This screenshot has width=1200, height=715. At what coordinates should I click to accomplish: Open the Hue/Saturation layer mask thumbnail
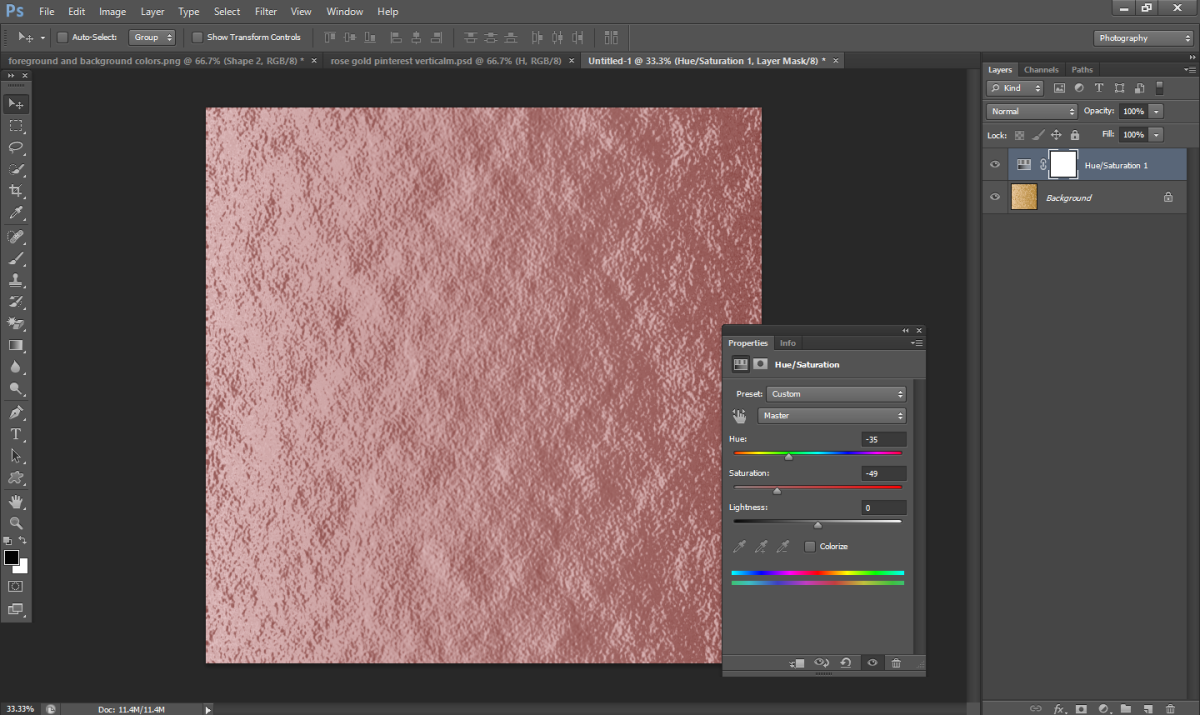pyautogui.click(x=1062, y=164)
